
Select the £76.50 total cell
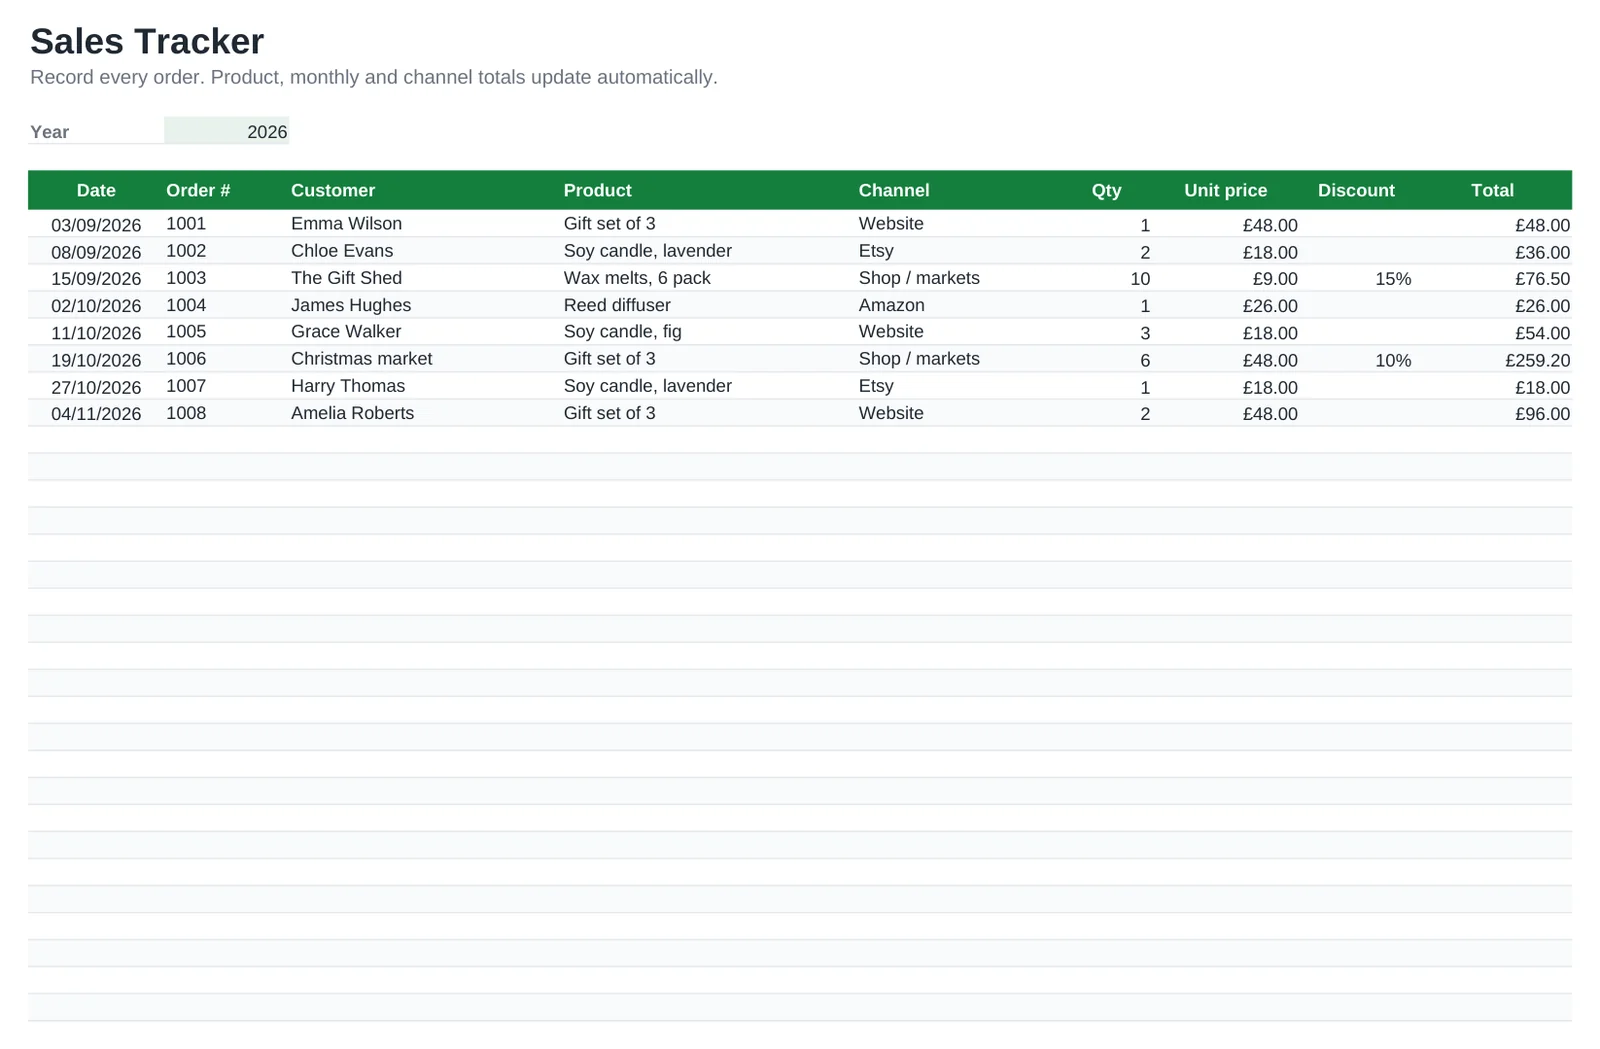[x=1542, y=279]
